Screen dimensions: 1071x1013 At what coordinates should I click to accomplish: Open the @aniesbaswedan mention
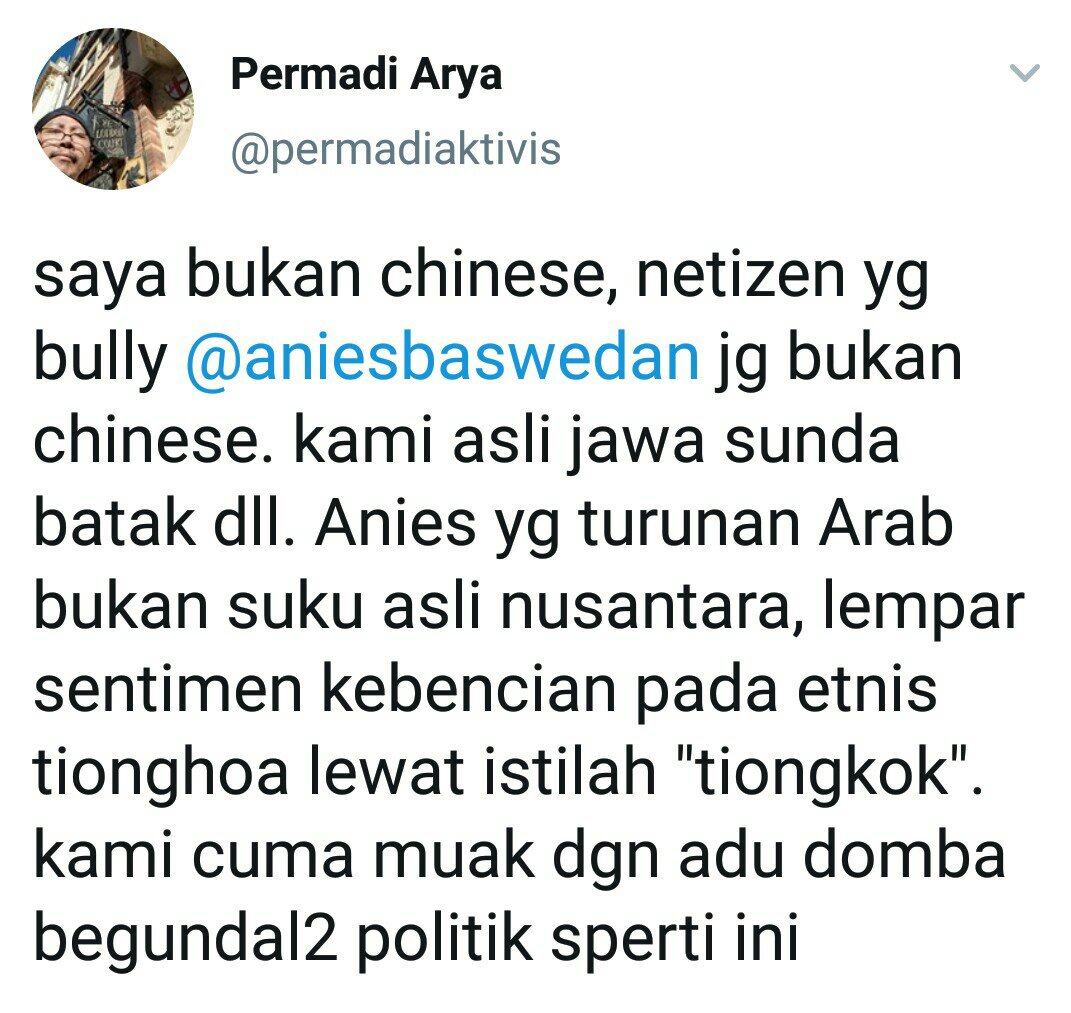pos(443,357)
